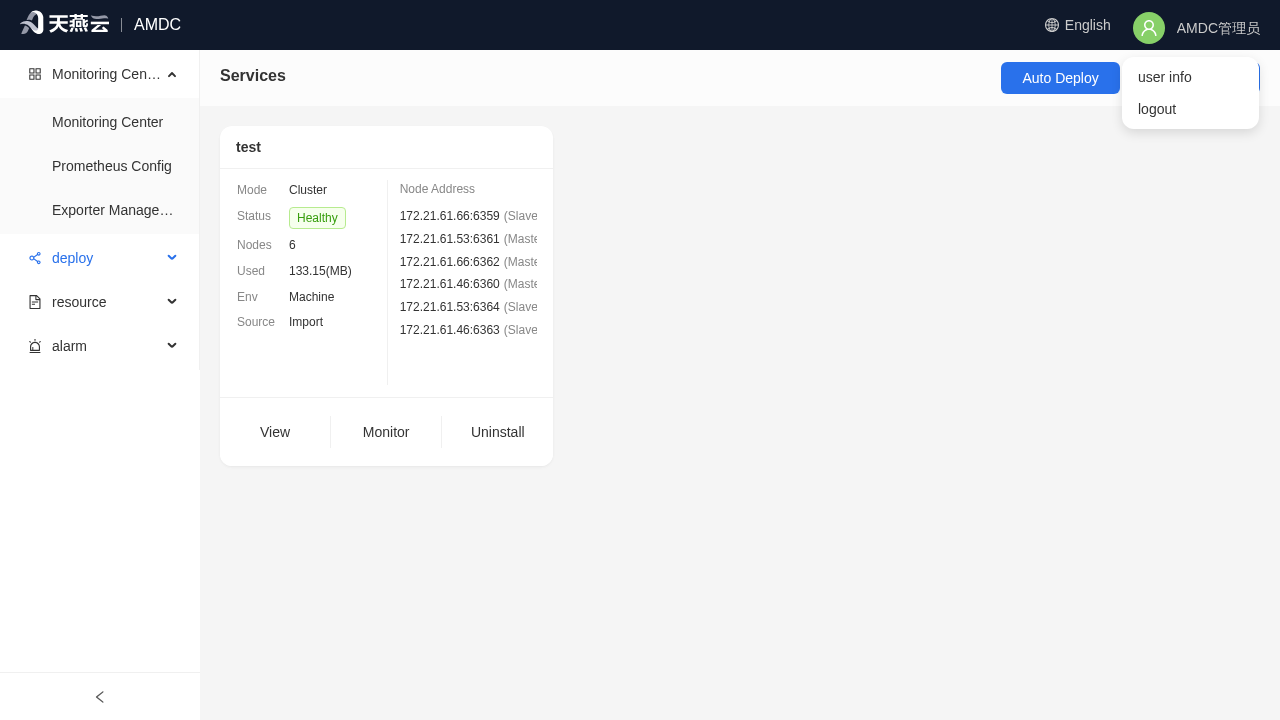Click the resource document icon

35,302
